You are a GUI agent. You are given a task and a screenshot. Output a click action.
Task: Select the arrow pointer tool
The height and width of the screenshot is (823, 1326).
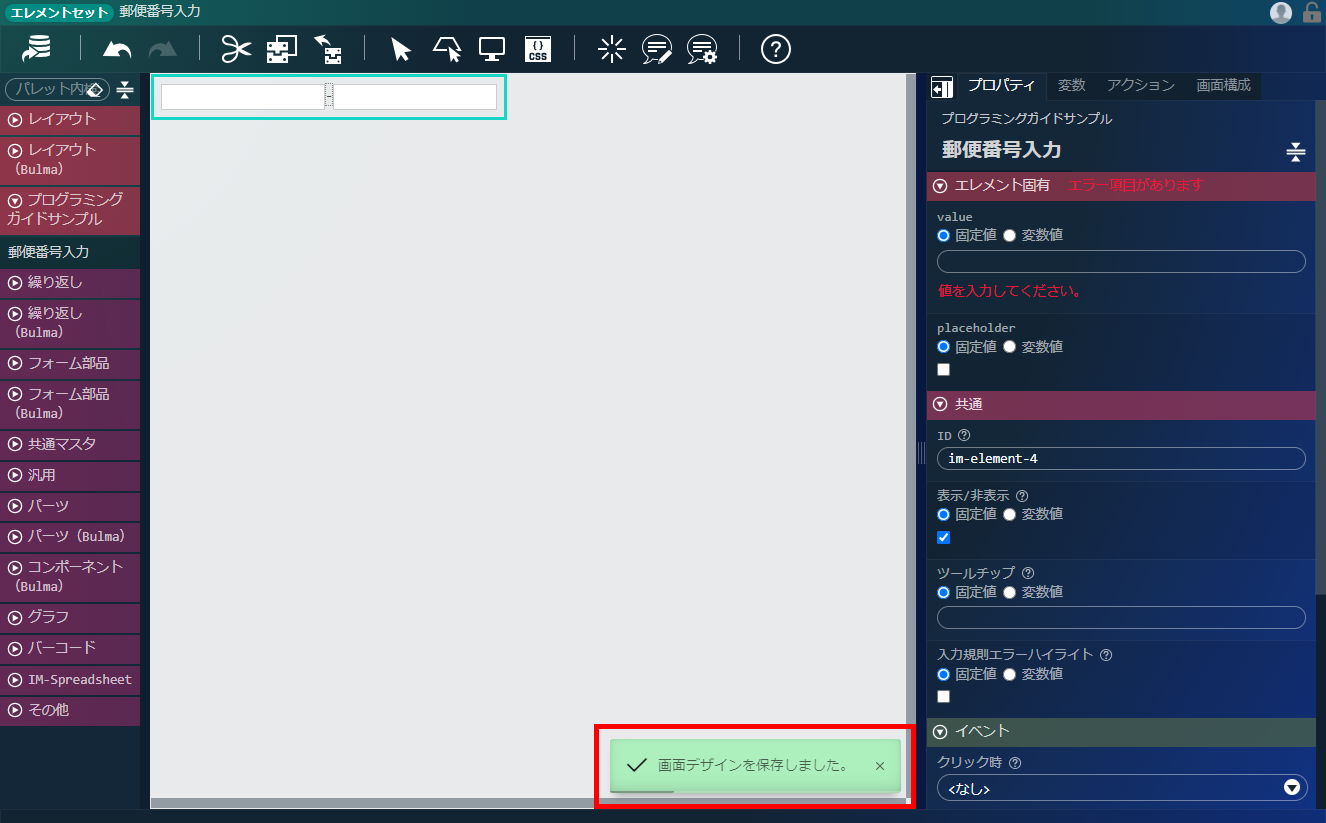401,49
